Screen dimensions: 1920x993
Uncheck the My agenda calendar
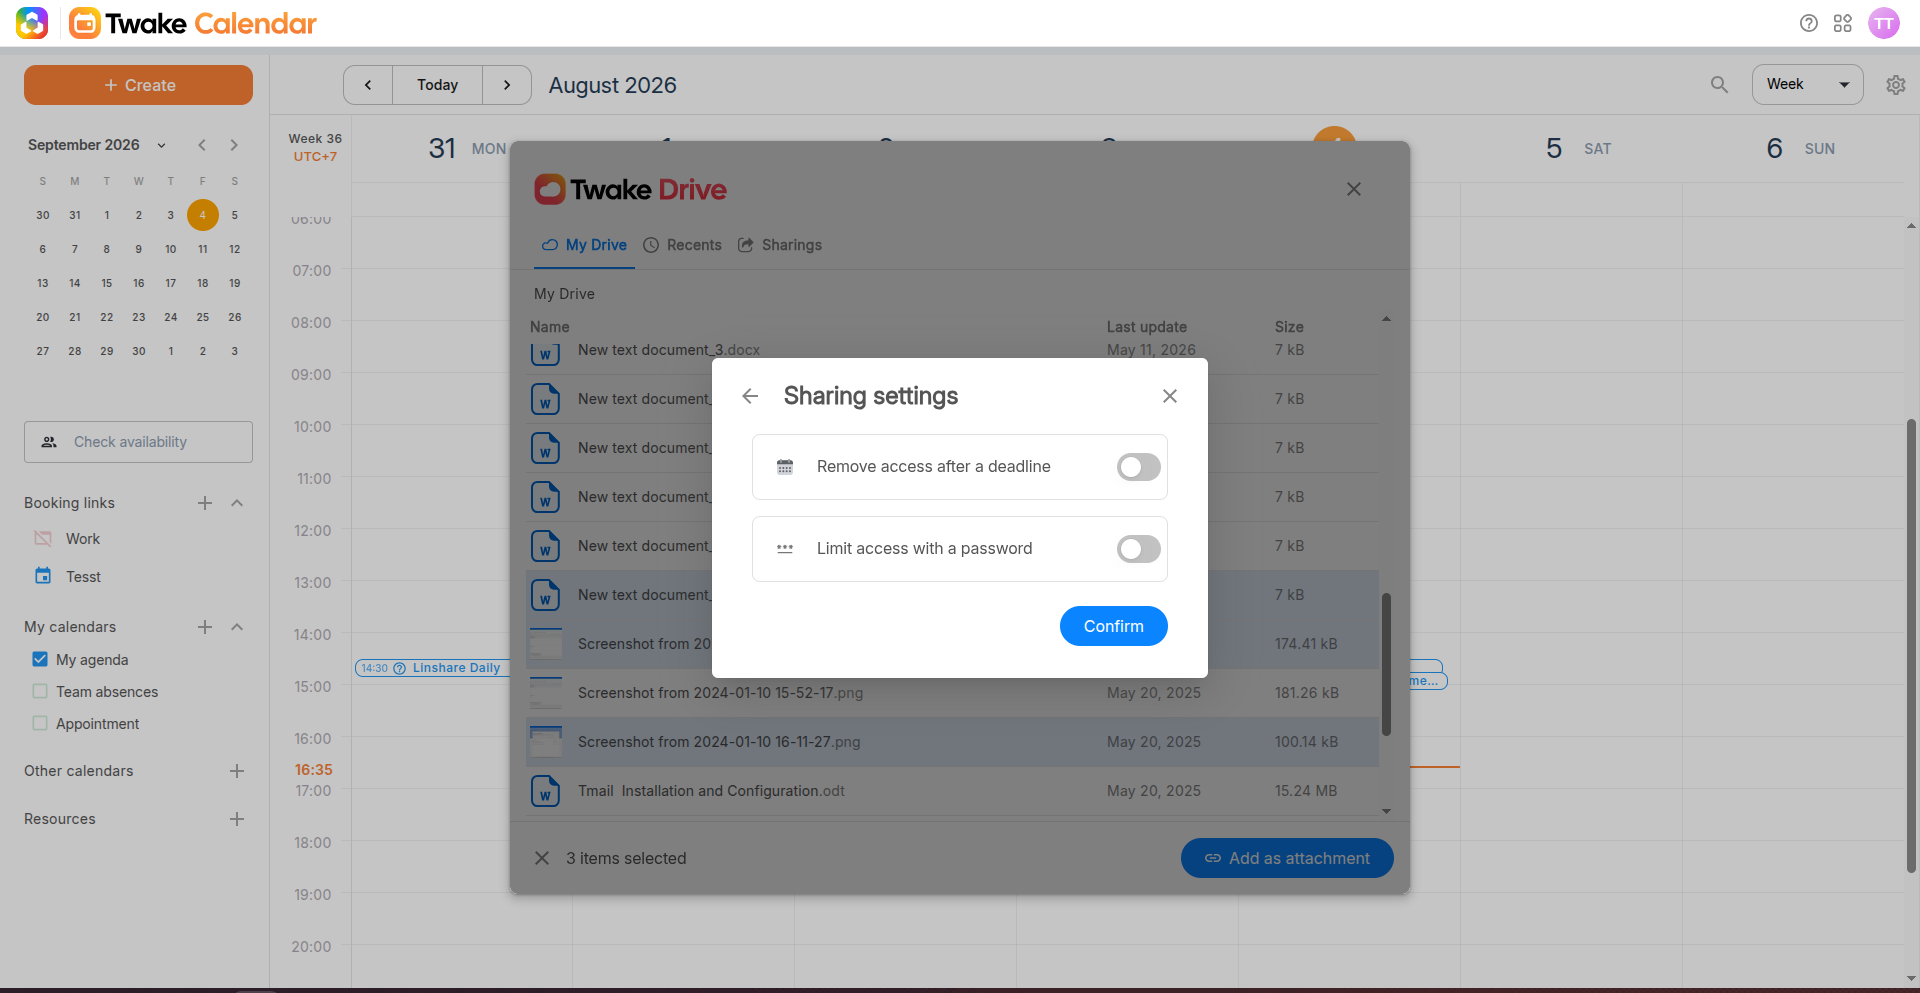40,659
